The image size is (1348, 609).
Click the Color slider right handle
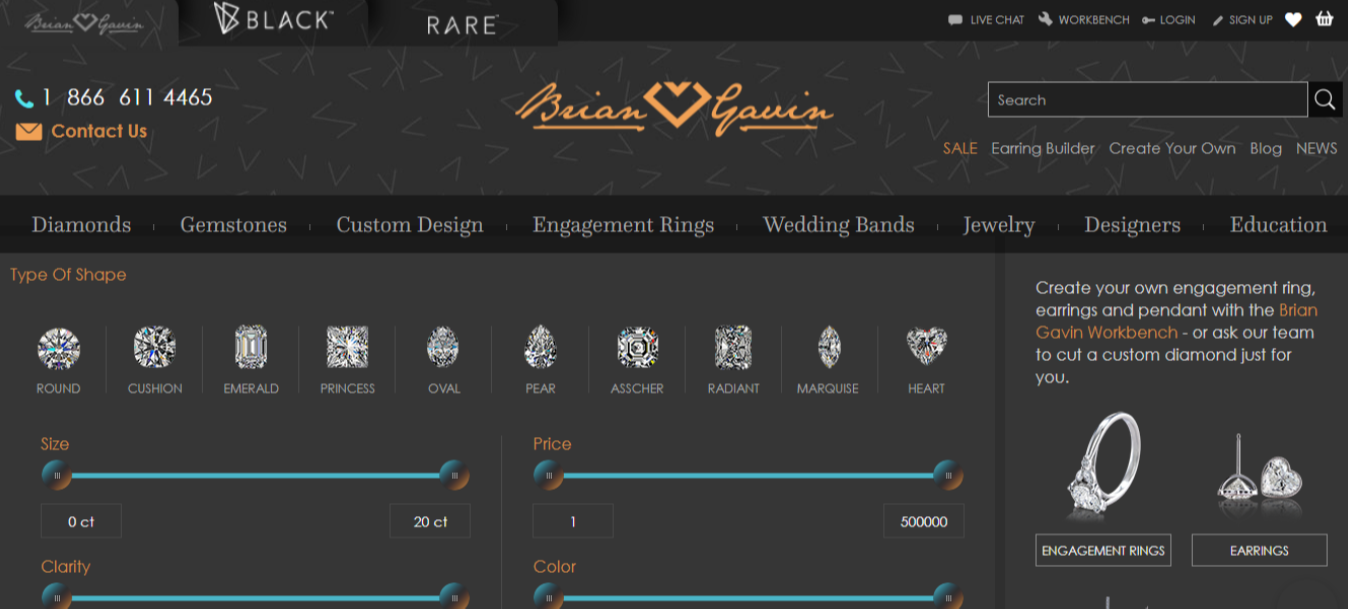coord(948,598)
